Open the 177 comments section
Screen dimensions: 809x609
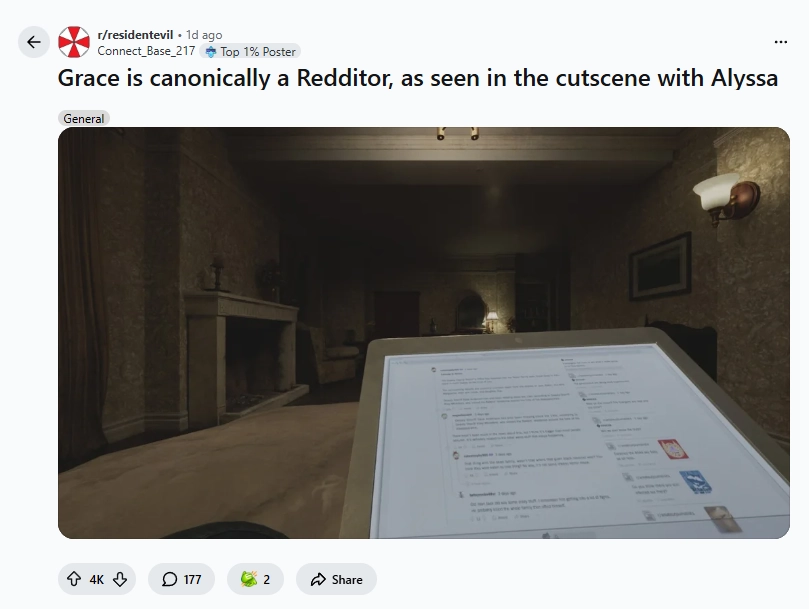[181, 579]
